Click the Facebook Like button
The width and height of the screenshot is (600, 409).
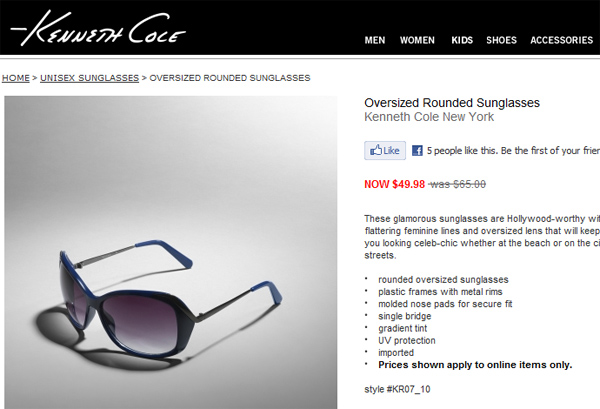coord(385,150)
